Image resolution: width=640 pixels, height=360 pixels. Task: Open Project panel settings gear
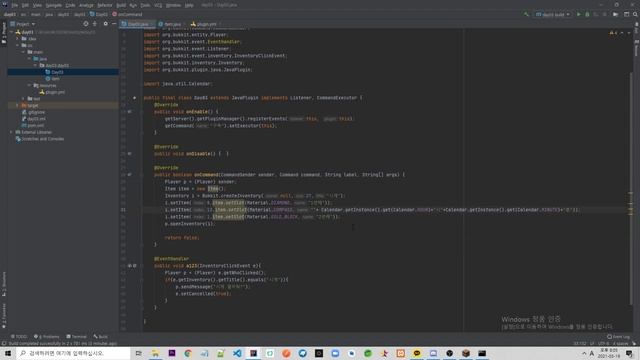(106, 24)
